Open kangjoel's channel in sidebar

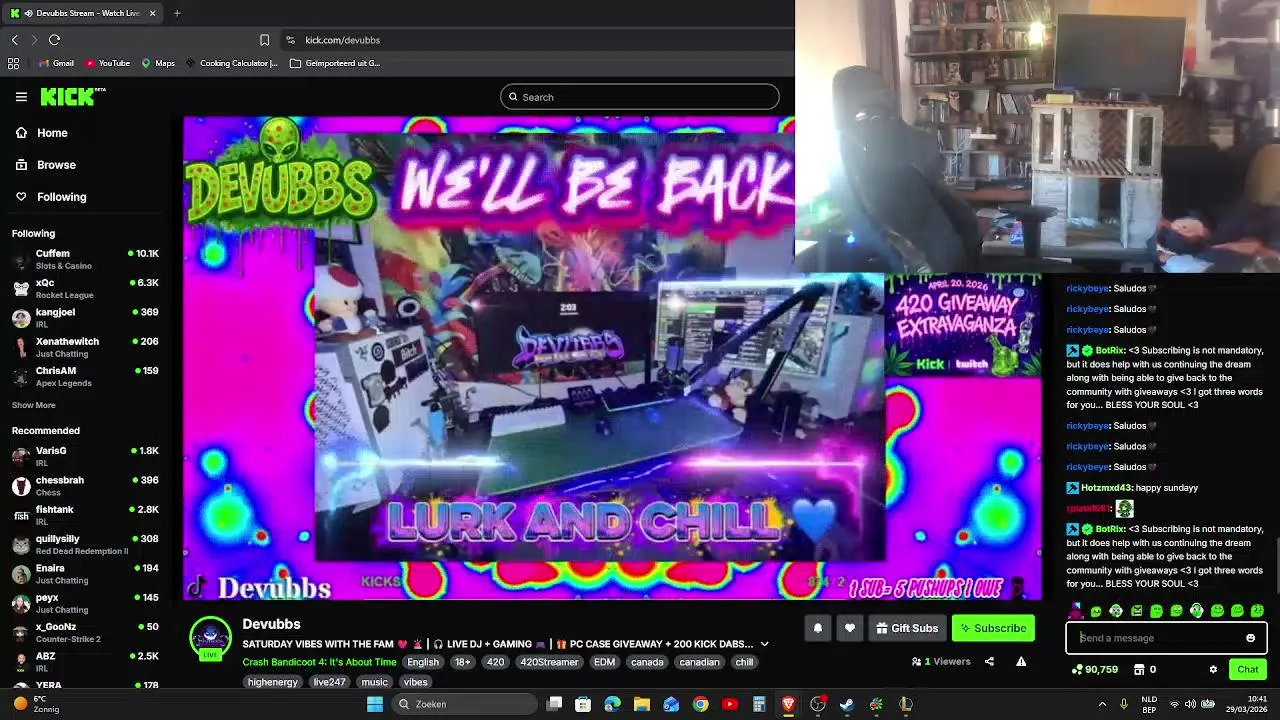(86, 317)
